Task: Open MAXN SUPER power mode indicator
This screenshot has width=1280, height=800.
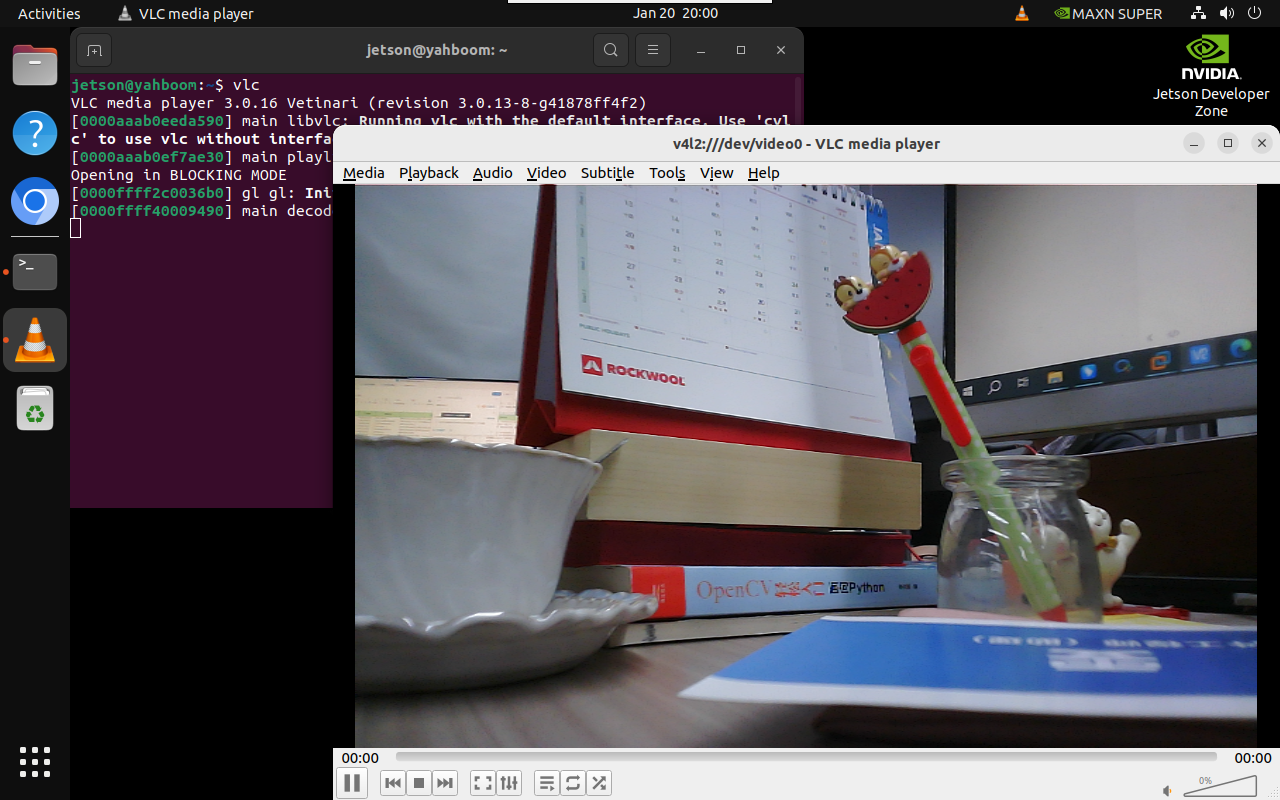Action: [x=1108, y=14]
